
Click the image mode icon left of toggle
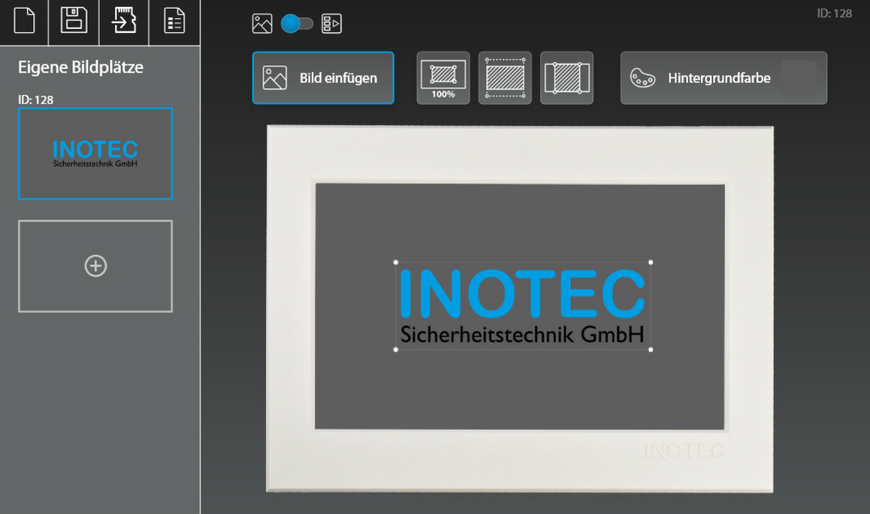pos(262,23)
